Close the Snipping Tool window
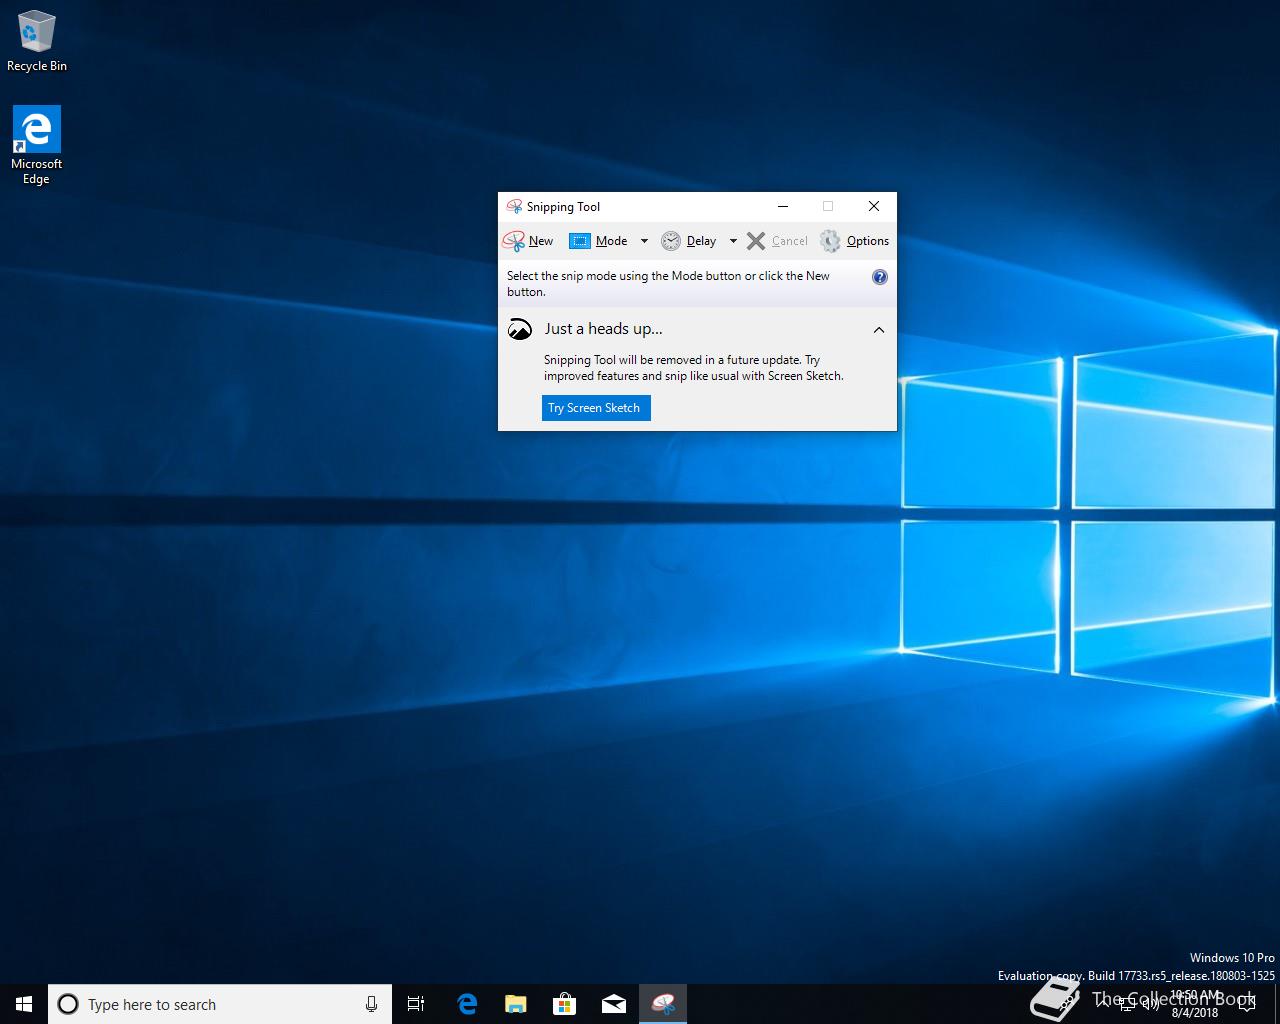This screenshot has width=1280, height=1024. click(874, 206)
